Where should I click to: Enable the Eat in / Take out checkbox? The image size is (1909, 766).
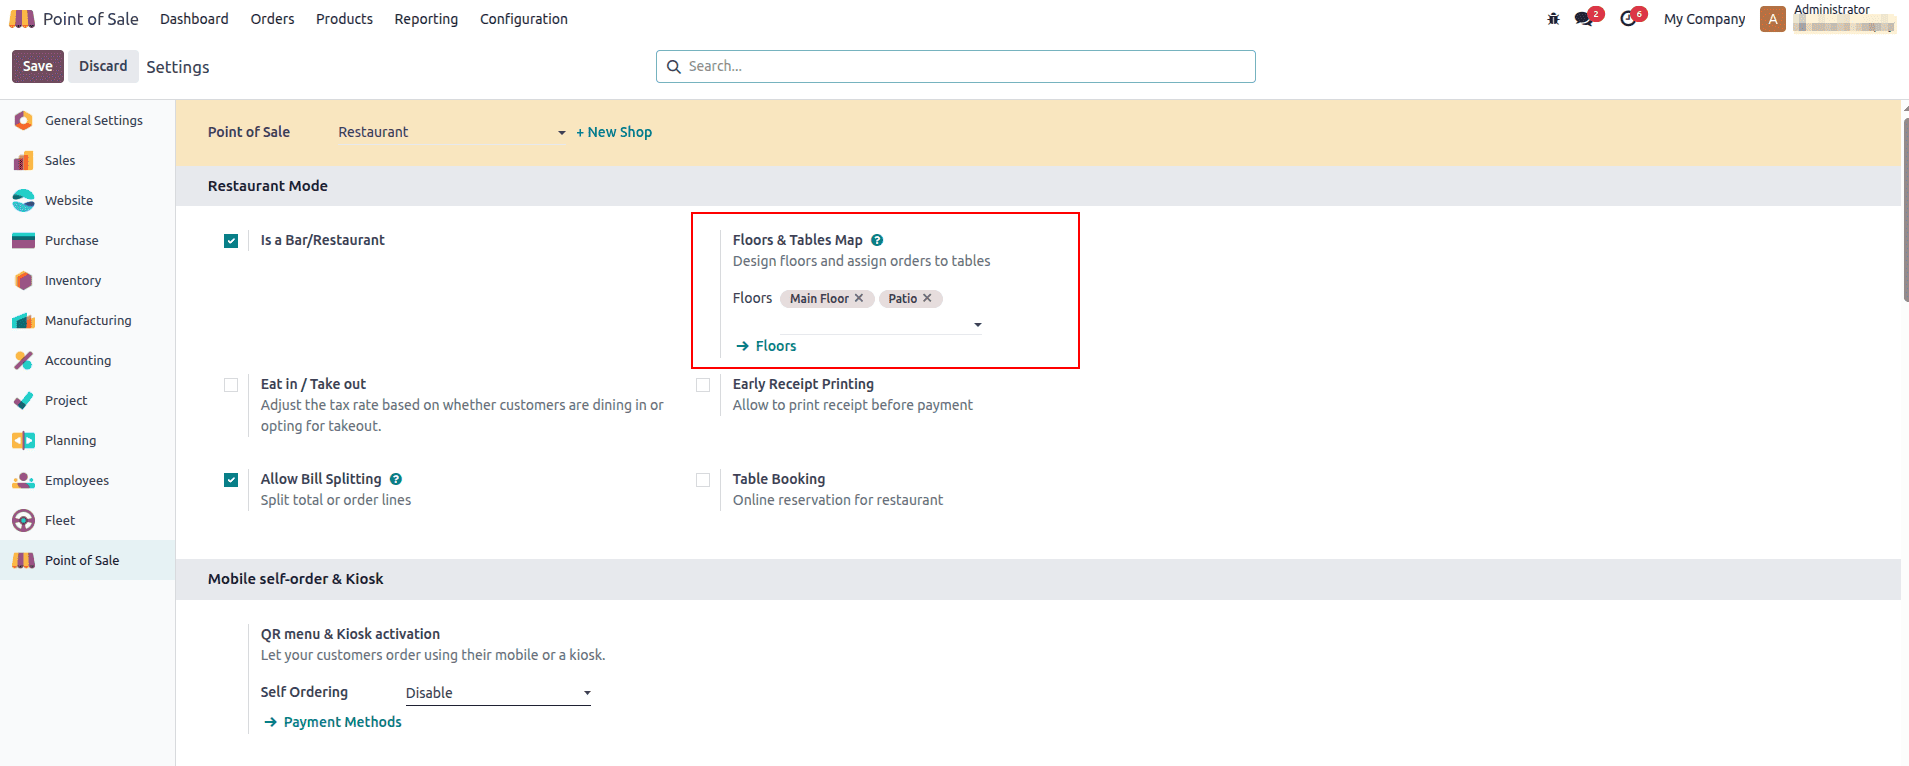231,385
